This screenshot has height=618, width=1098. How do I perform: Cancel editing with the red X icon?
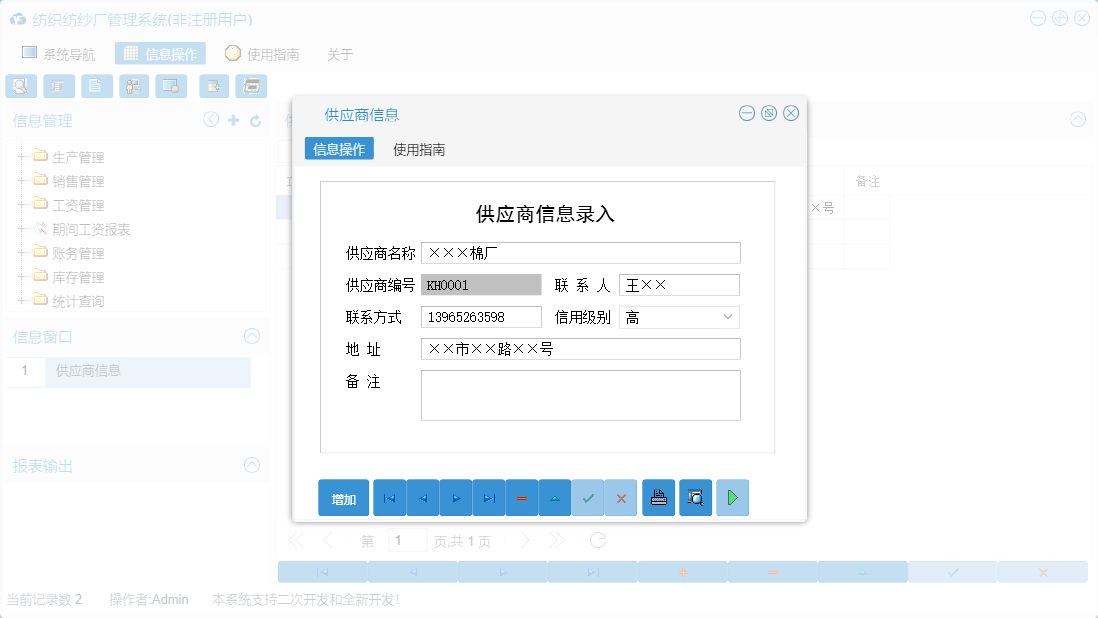621,497
